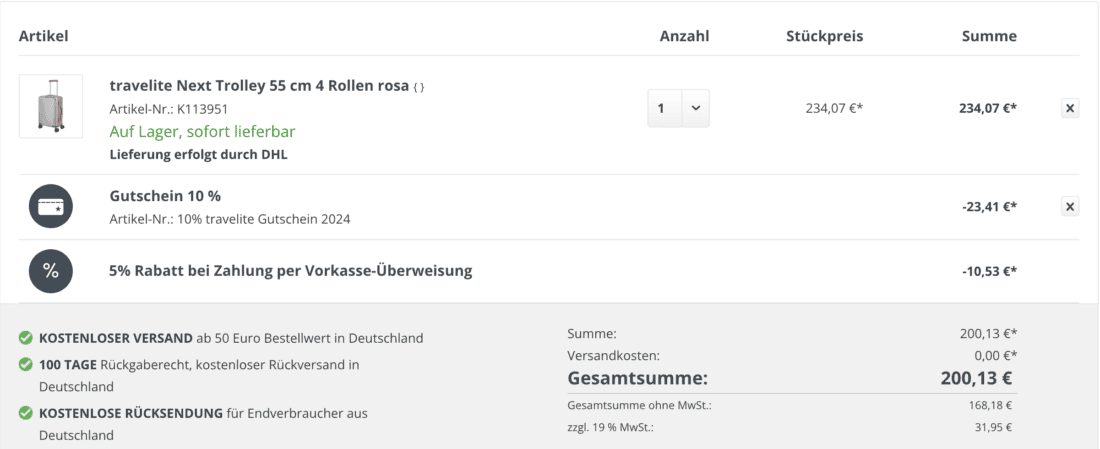1100x449 pixels.
Task: Open the travelite Next Trolley product link
Action: coord(259,86)
